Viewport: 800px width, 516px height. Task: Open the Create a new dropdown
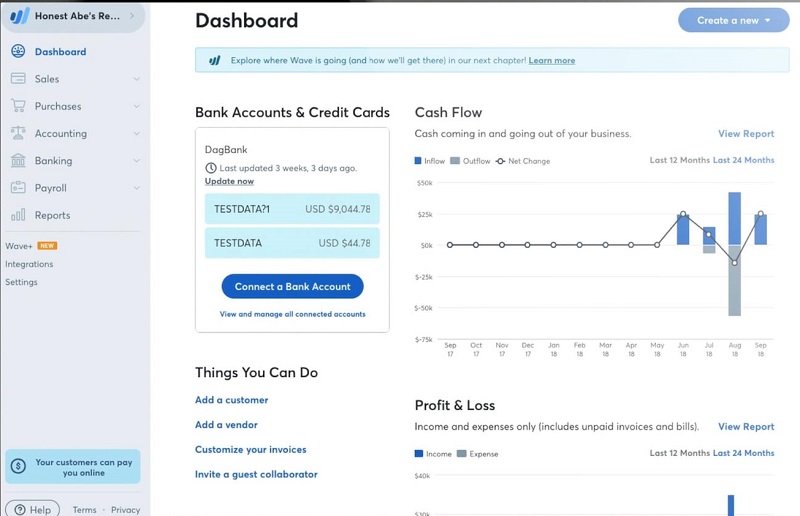click(733, 20)
